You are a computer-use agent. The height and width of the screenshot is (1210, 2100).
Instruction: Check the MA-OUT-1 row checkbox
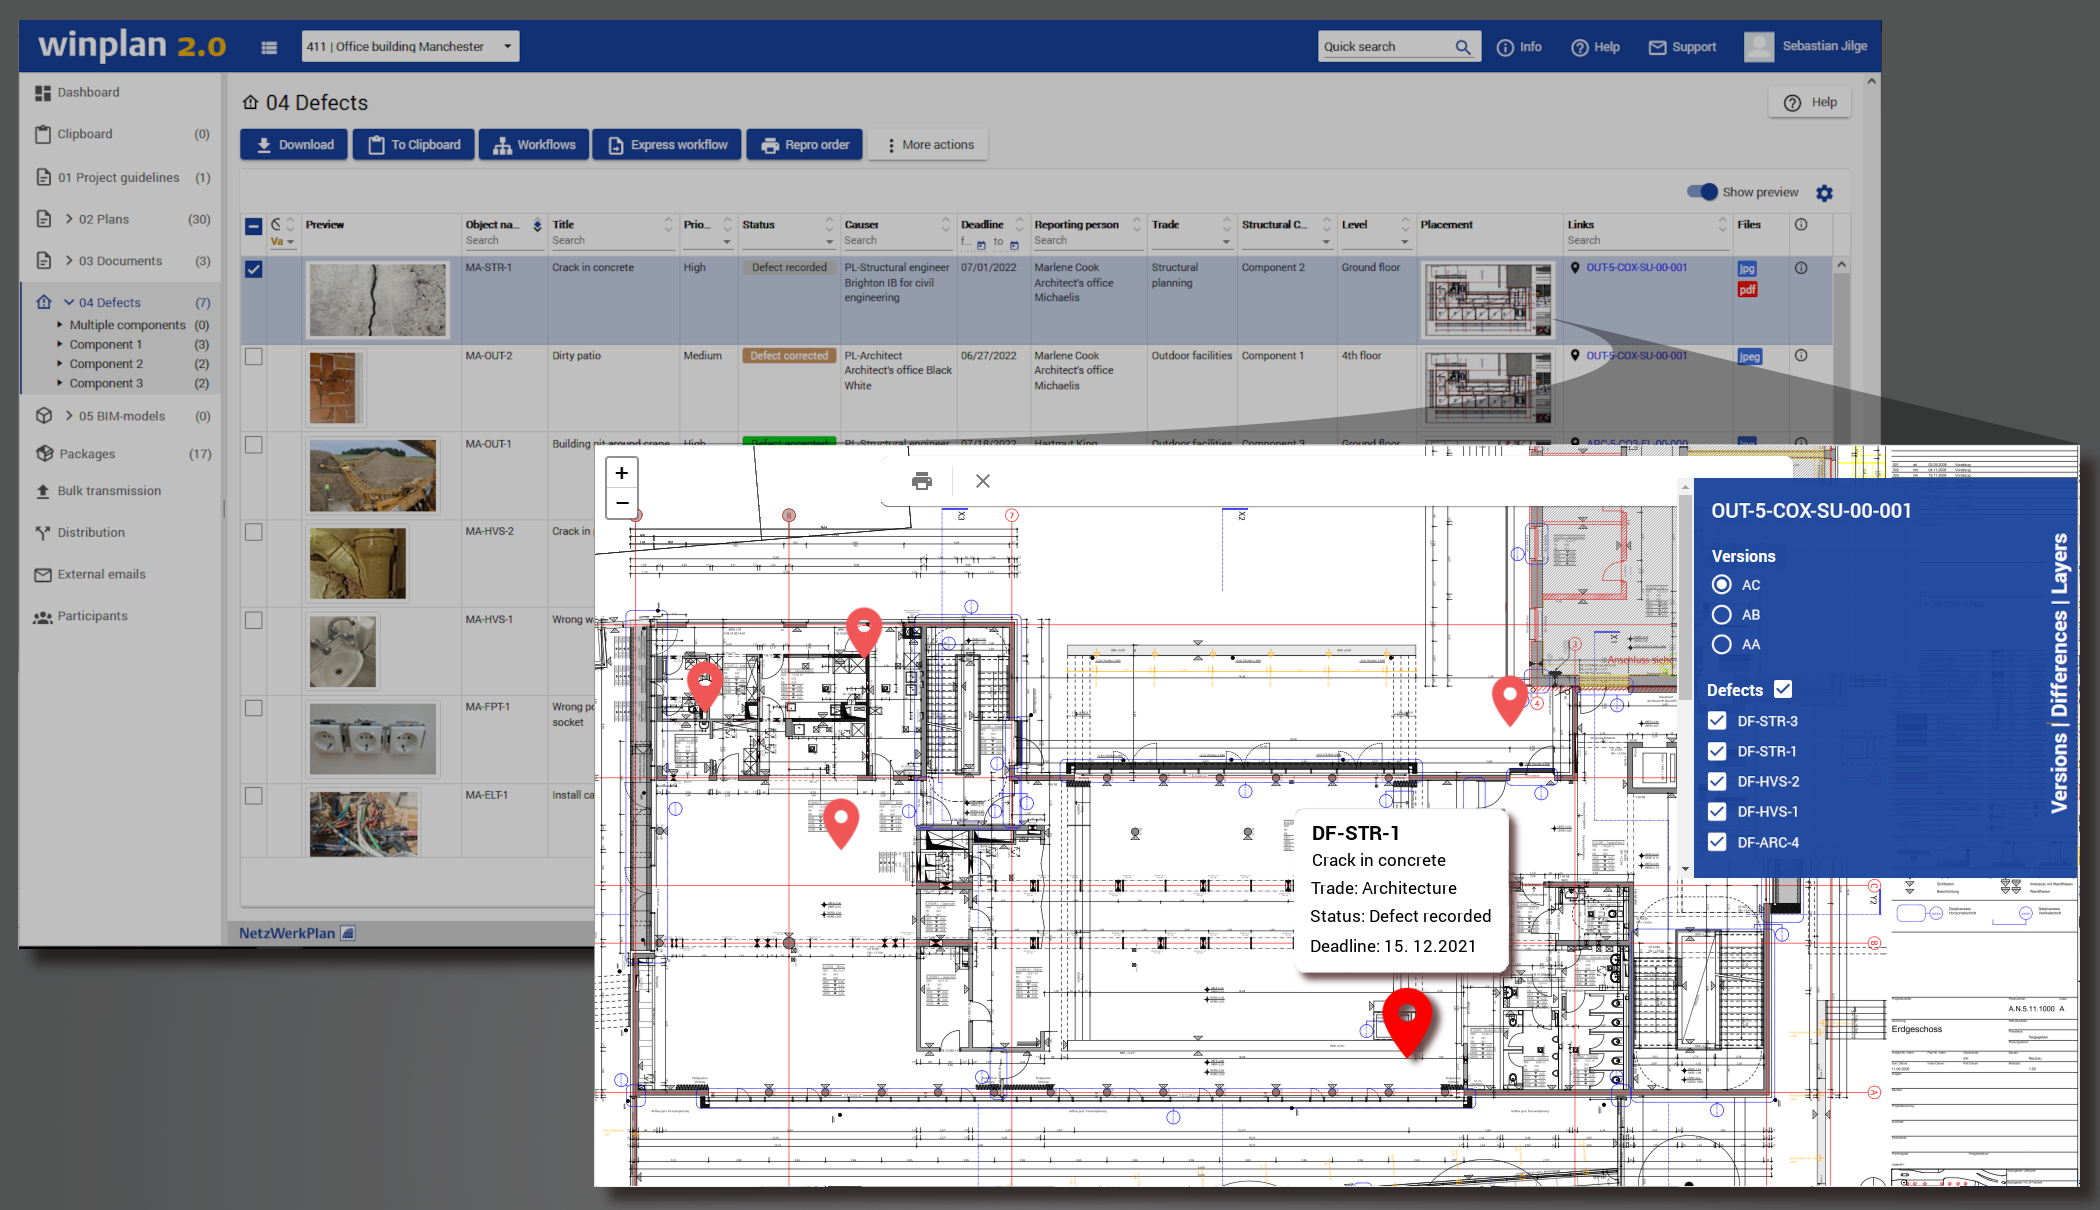(254, 445)
